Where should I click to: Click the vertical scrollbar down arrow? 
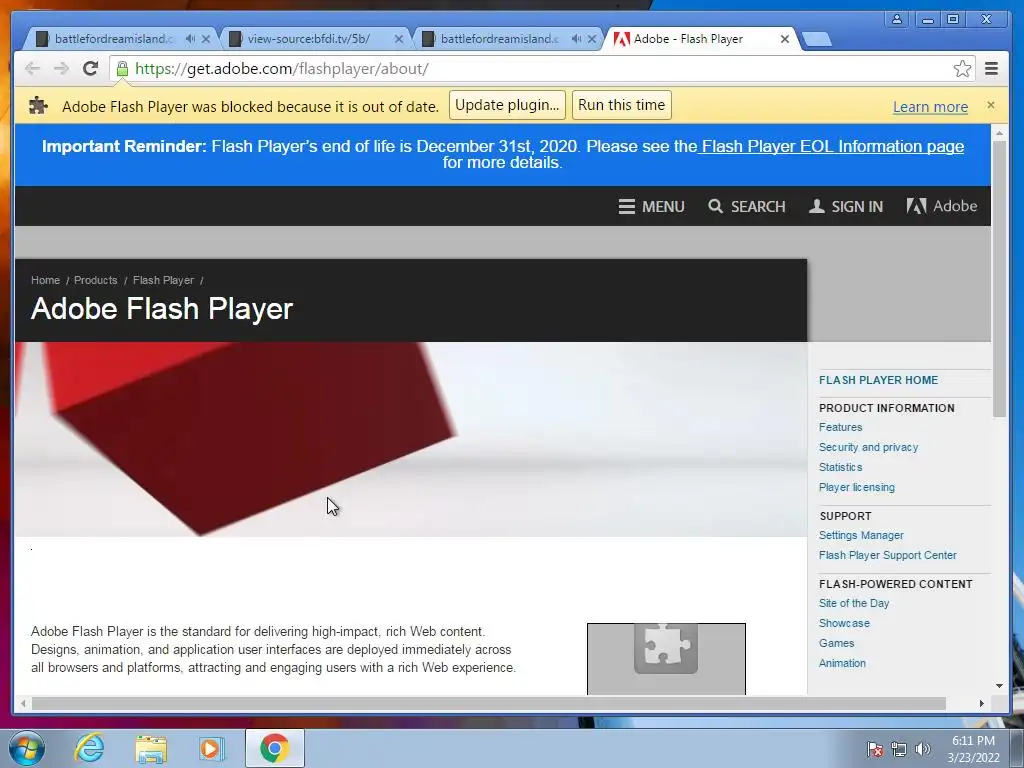tap(999, 686)
